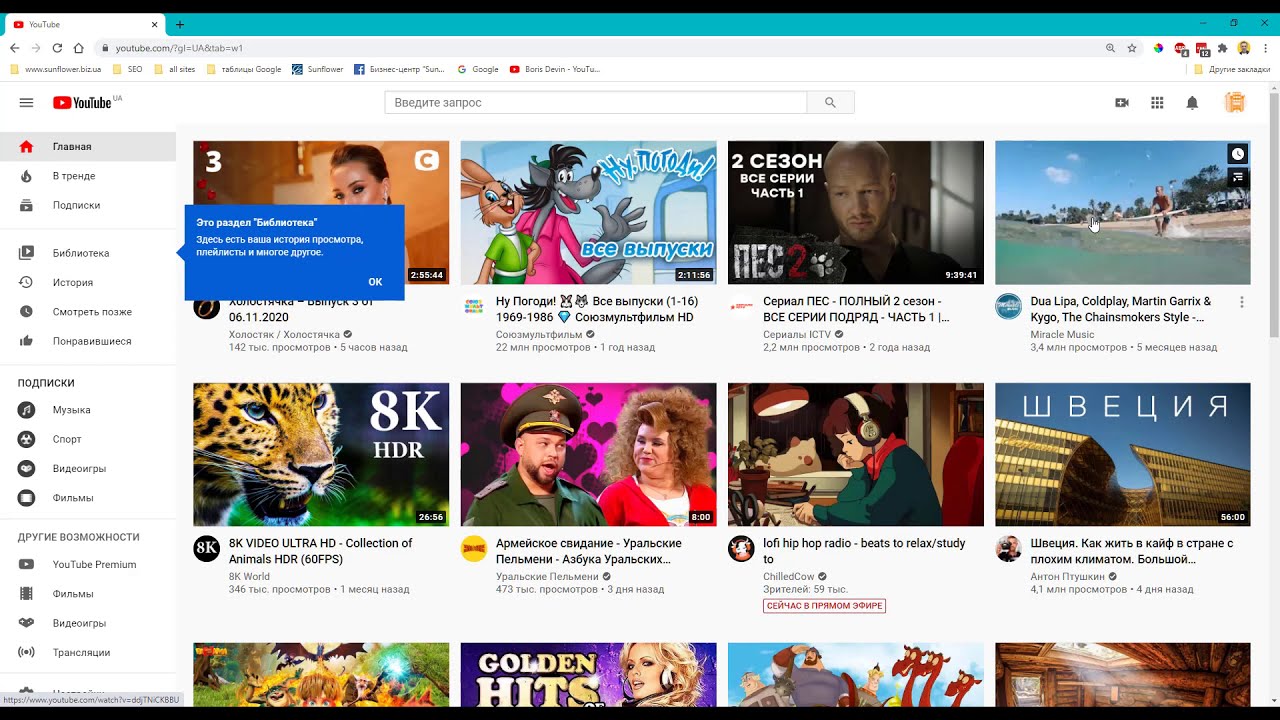Go back with the browser arrow
Image resolution: width=1280 pixels, height=720 pixels.
(x=14, y=48)
